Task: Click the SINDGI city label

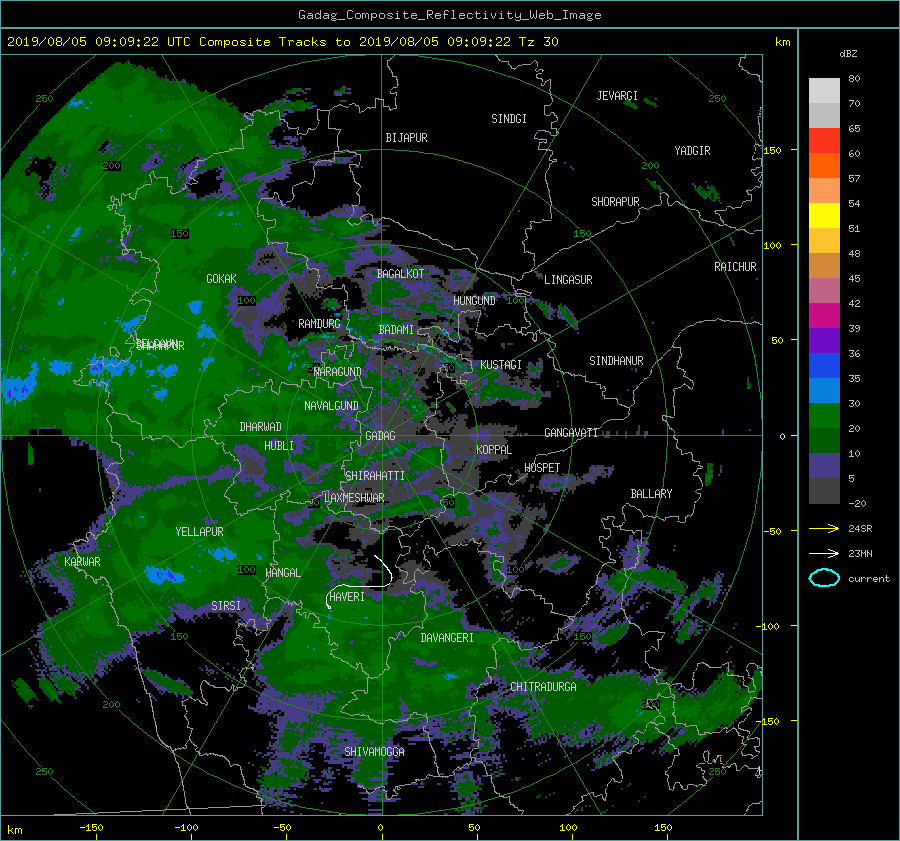Action: tap(509, 119)
